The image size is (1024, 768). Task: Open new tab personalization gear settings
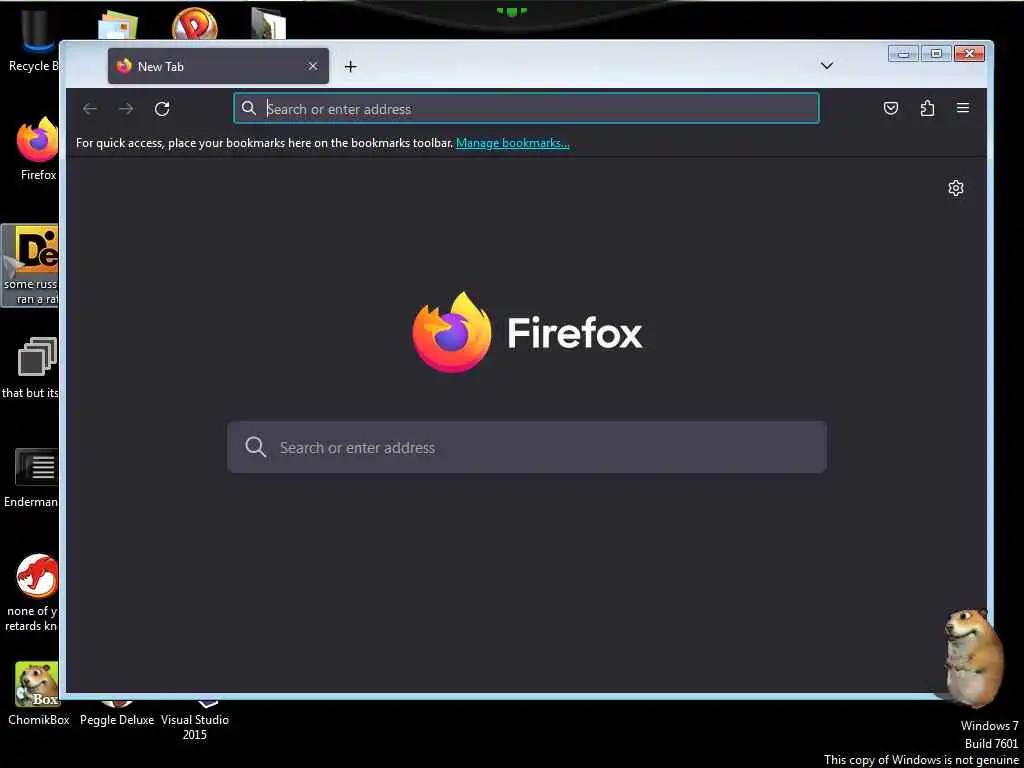pos(955,188)
